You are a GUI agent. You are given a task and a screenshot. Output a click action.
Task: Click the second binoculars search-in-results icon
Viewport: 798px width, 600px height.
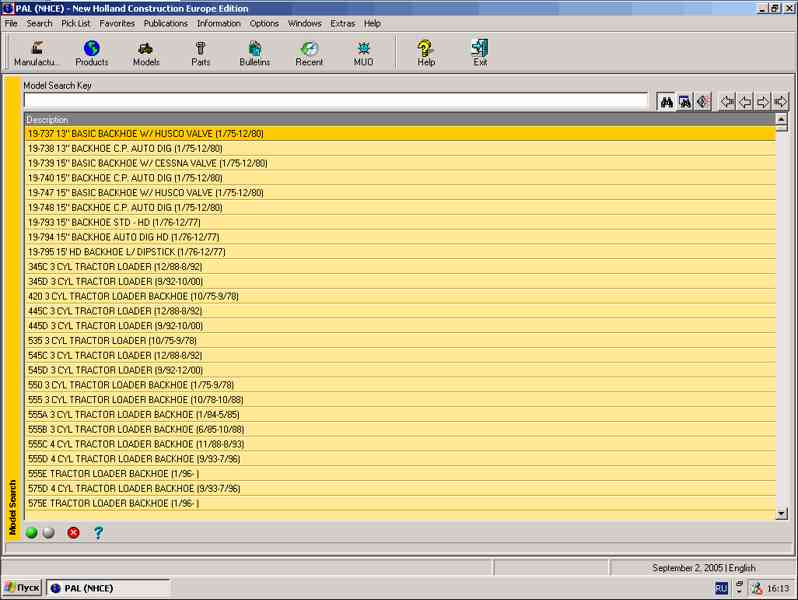pyautogui.click(x=685, y=102)
